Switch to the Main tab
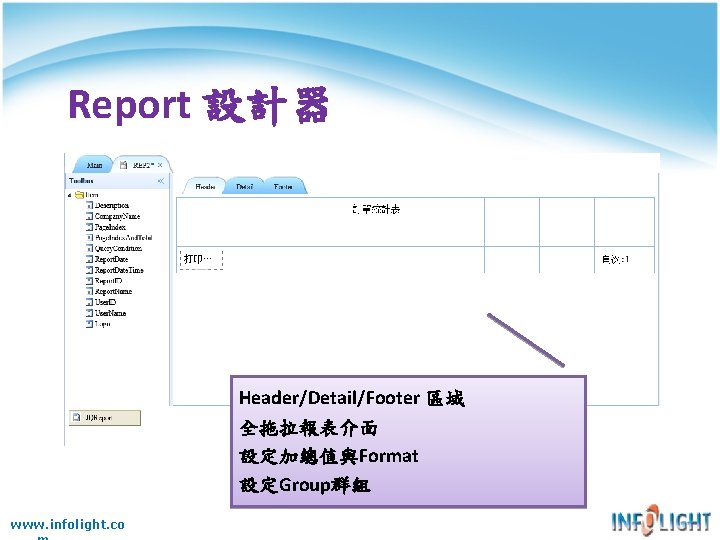The image size is (720, 540). coord(94,165)
